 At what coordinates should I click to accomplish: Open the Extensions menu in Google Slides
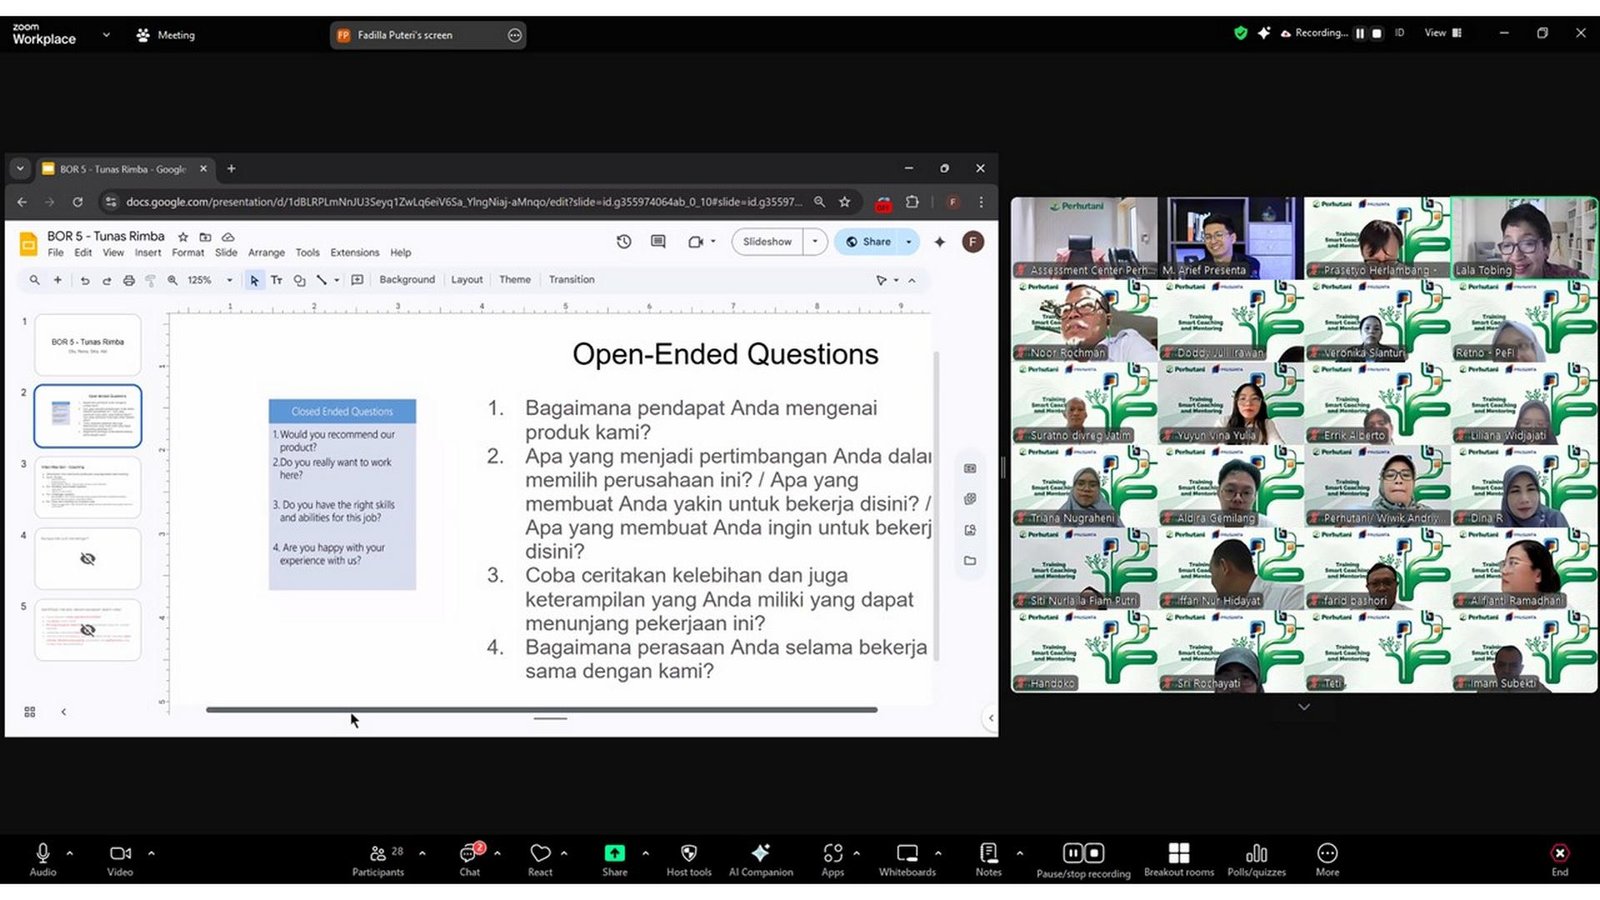click(x=355, y=253)
